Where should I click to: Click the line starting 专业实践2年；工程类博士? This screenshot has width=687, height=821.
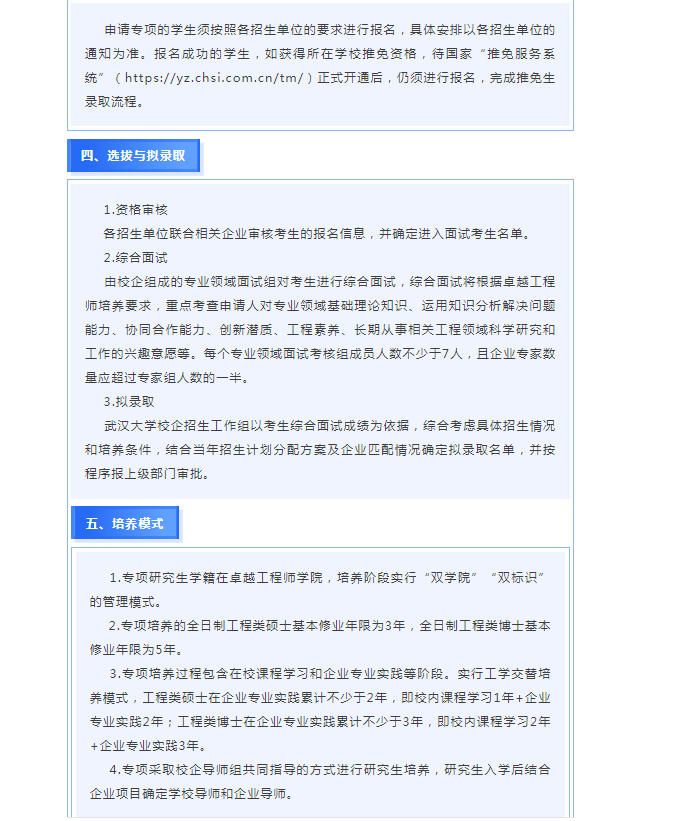tap(320, 722)
